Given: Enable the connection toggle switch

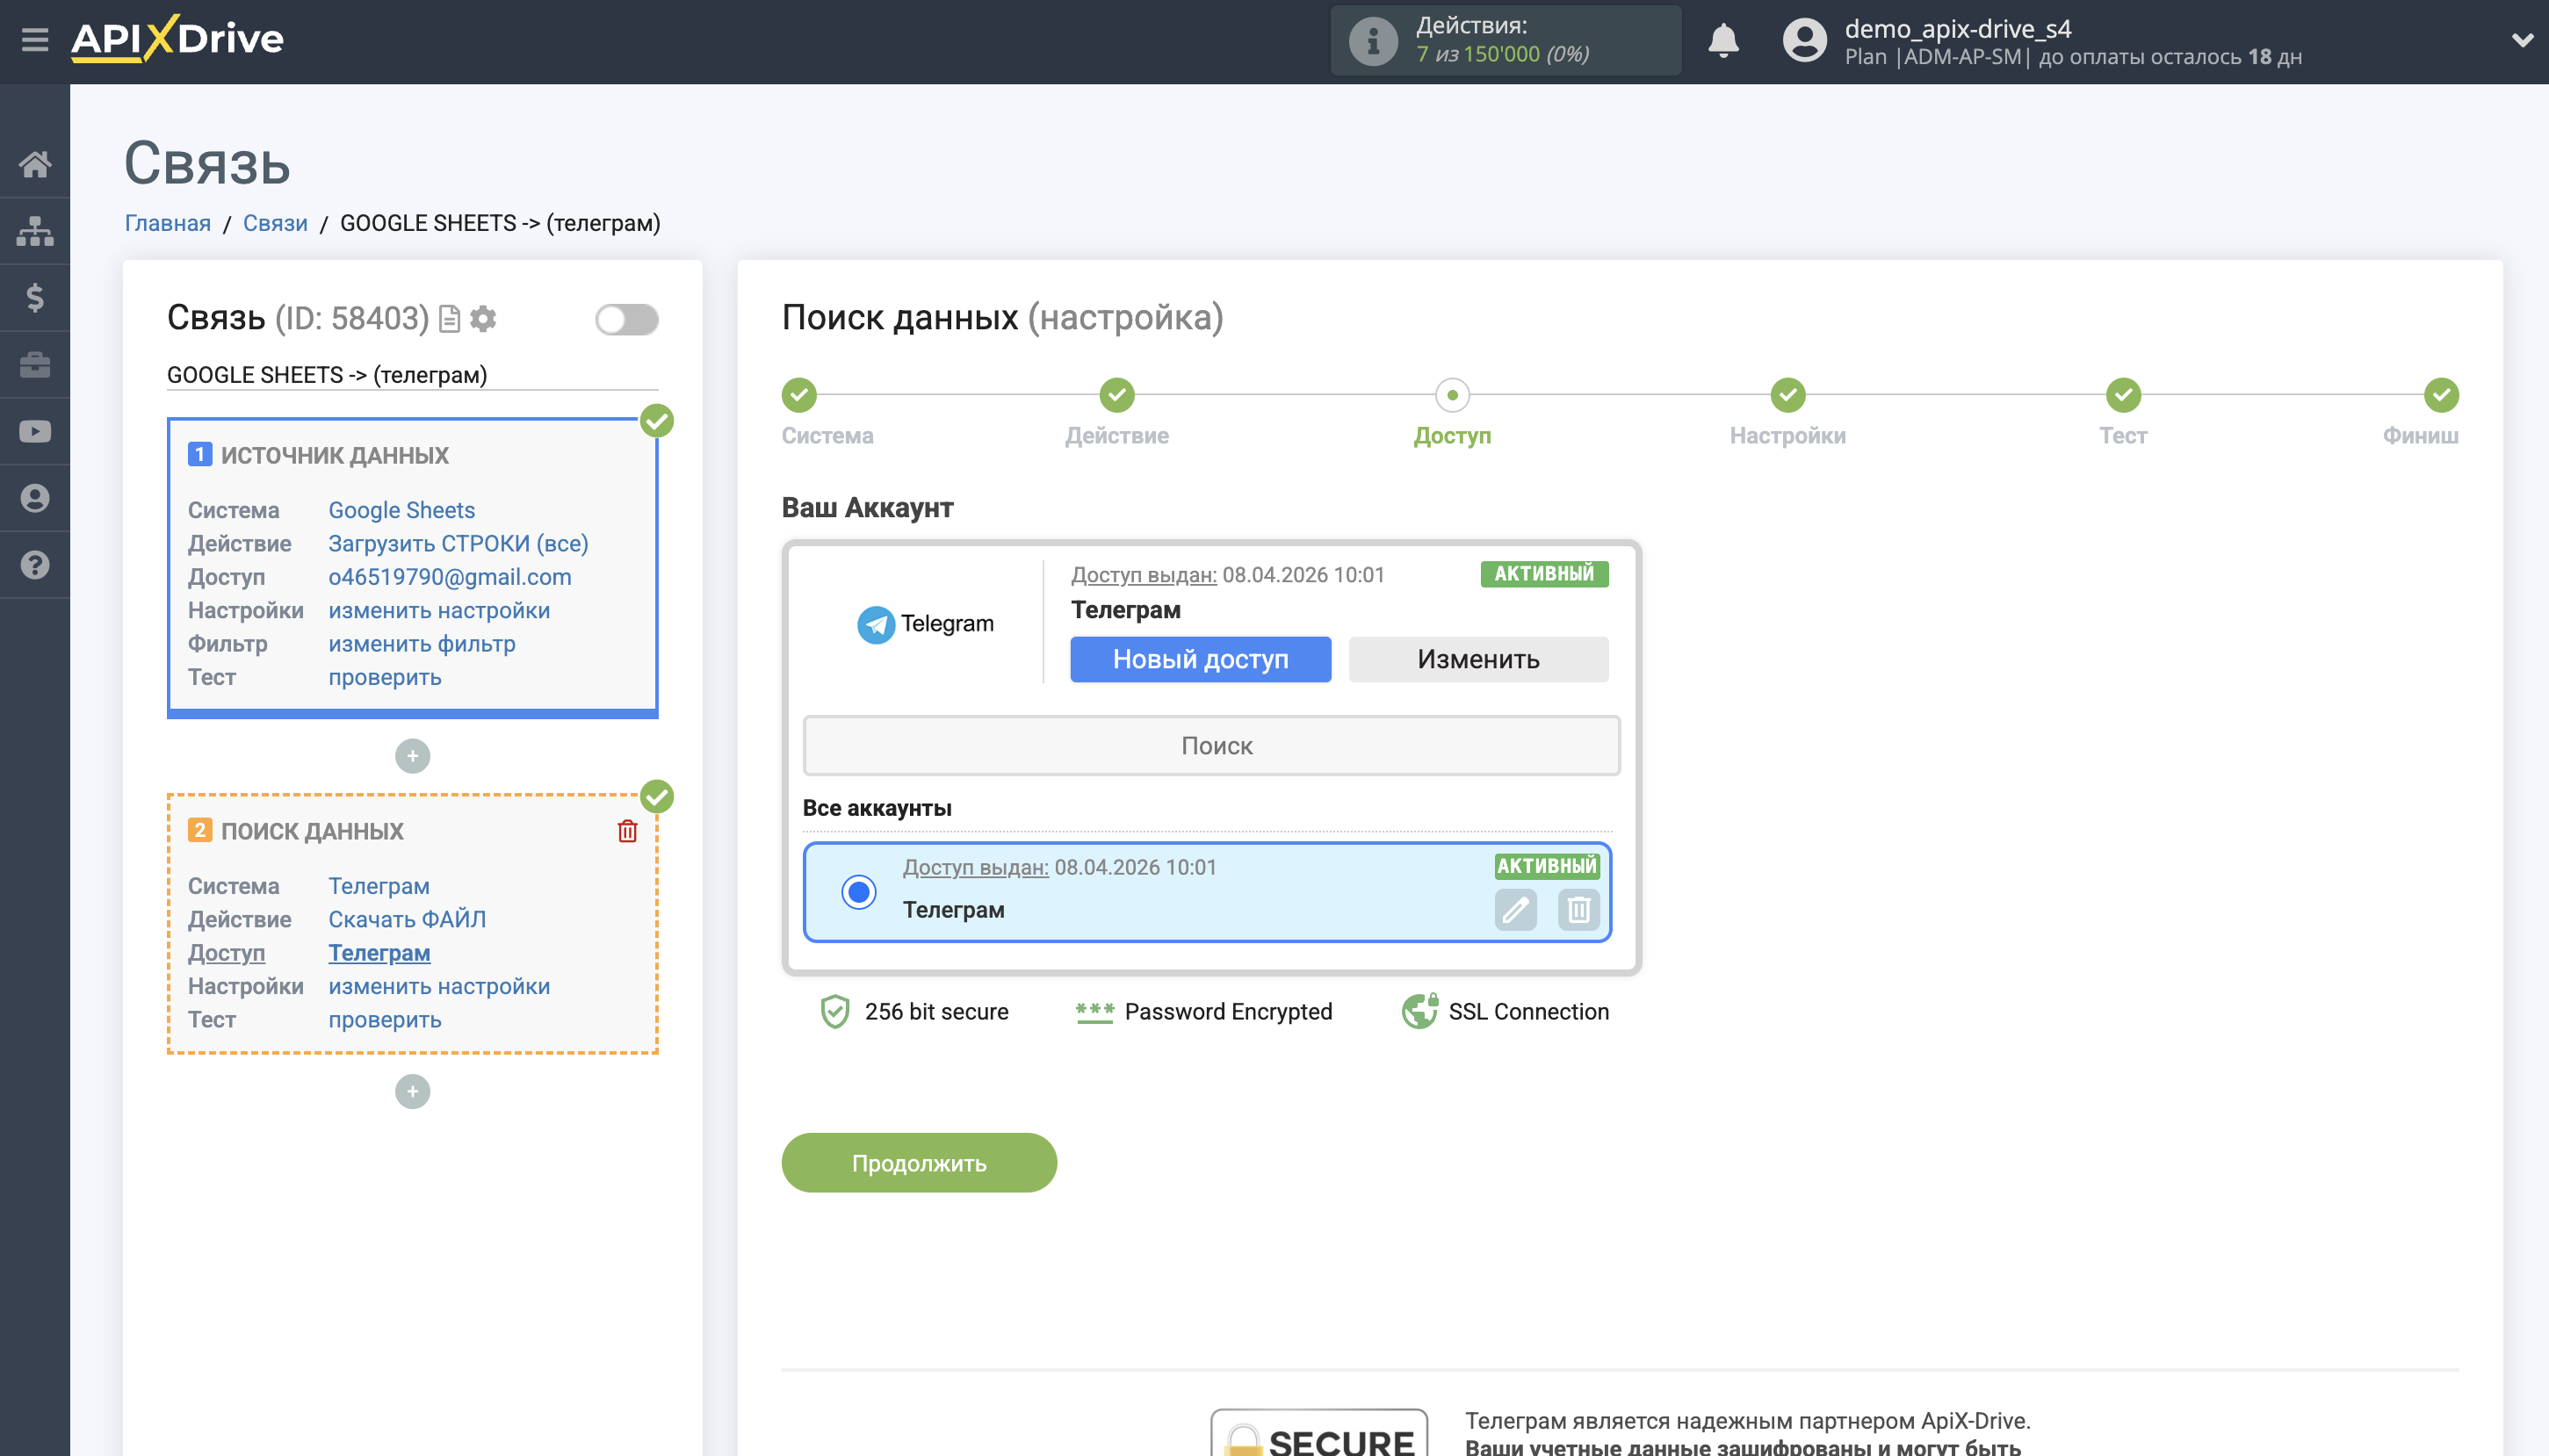Looking at the screenshot, I should pyautogui.click(x=627, y=318).
